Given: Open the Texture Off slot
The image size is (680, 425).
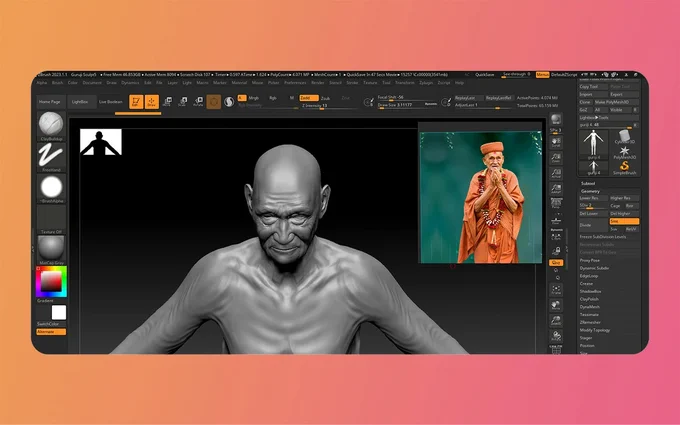Looking at the screenshot, I should 51,219.
